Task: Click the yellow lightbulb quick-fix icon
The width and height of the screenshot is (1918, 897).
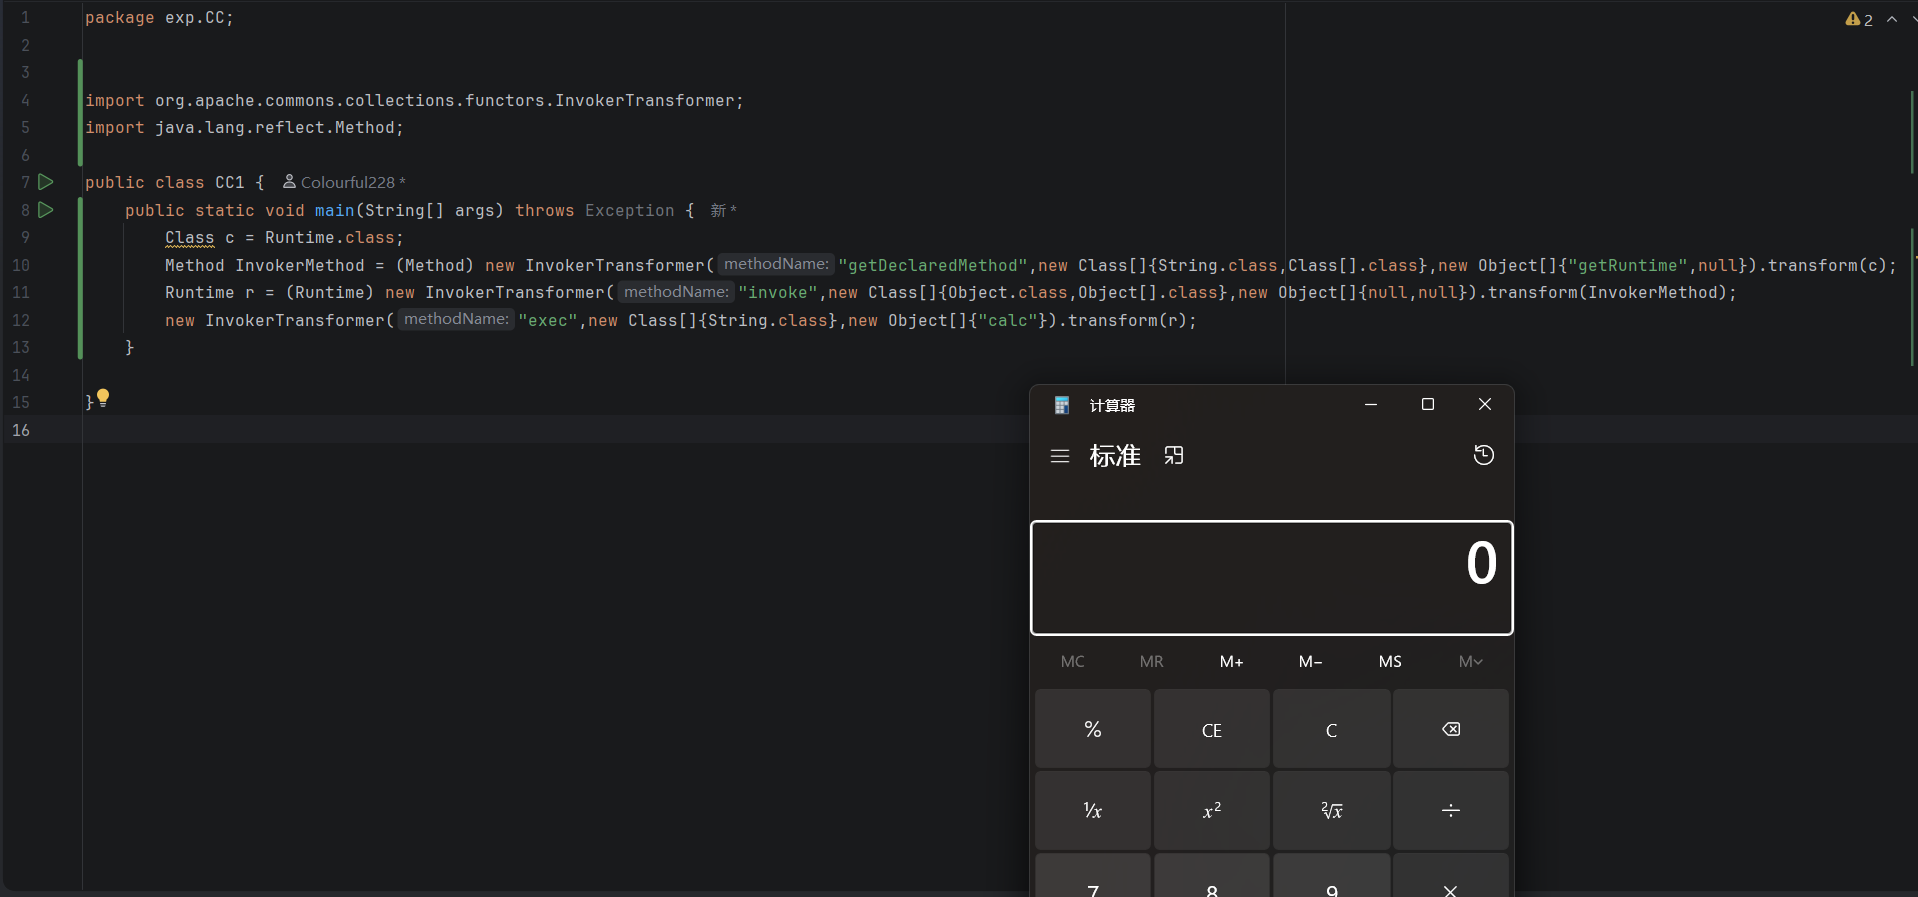Action: 103,397
